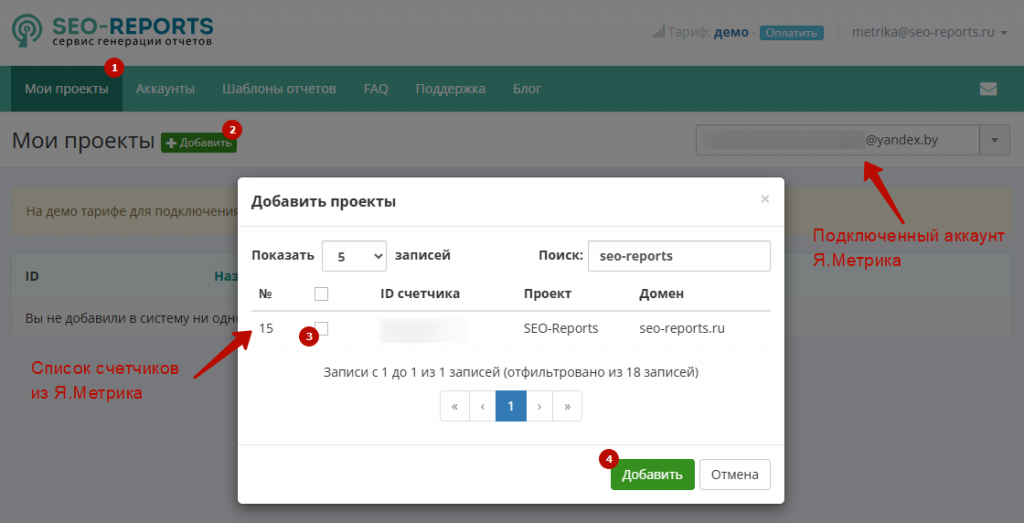Open the envelope messages icon
Image resolution: width=1024 pixels, height=523 pixels.
point(988,89)
